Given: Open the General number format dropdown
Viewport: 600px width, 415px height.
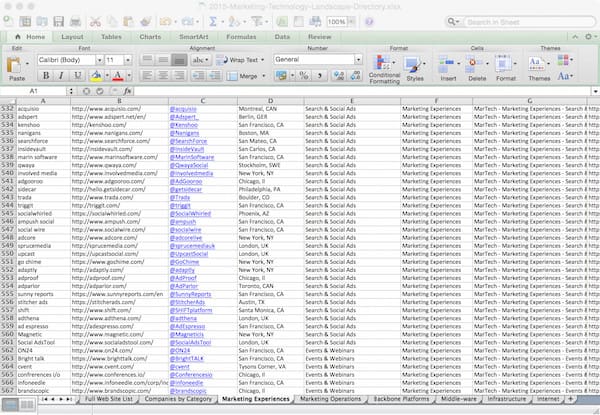Looking at the screenshot, I should click(x=358, y=60).
